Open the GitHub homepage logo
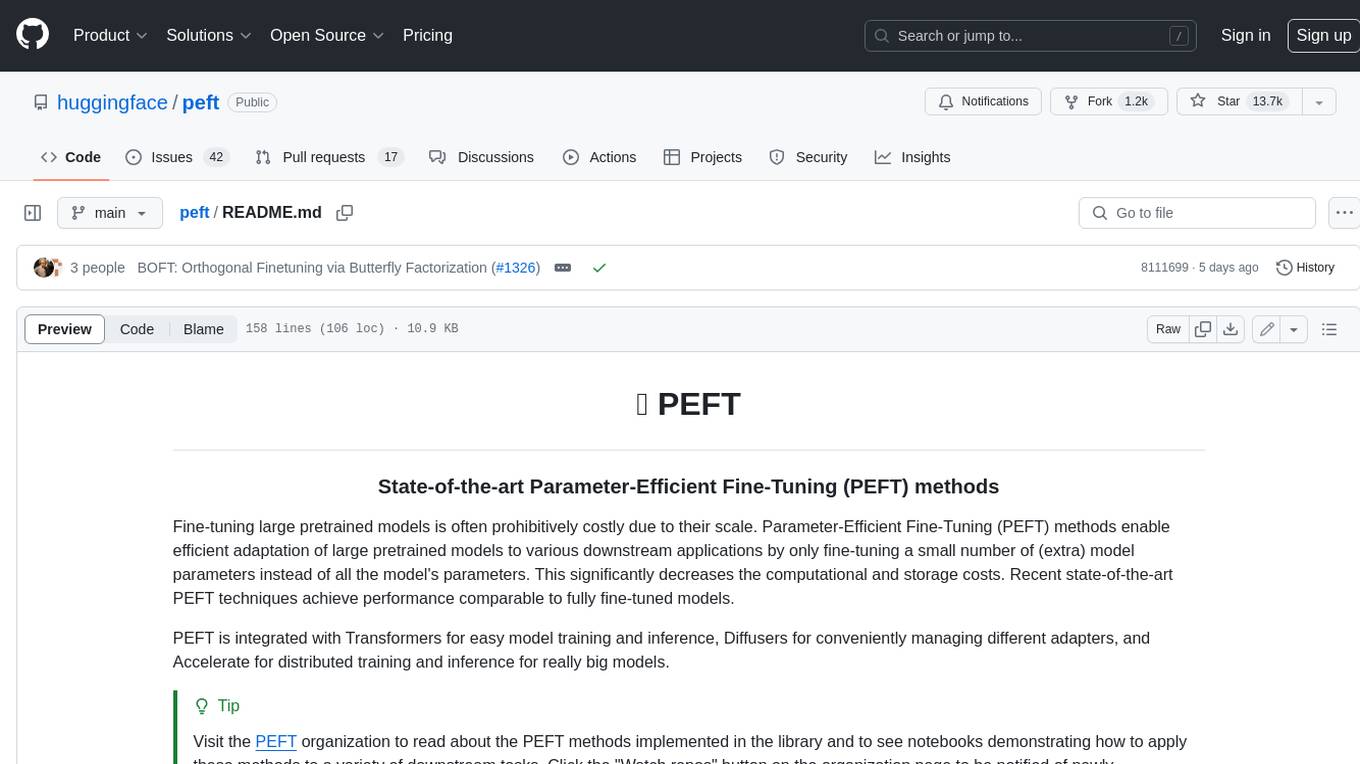 [x=32, y=35]
